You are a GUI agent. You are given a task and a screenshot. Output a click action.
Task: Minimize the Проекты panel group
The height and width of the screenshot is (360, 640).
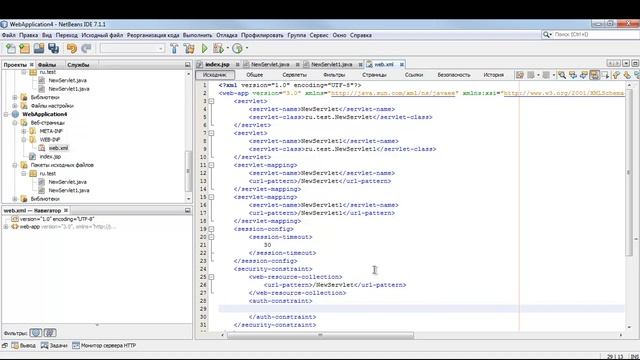(188, 65)
